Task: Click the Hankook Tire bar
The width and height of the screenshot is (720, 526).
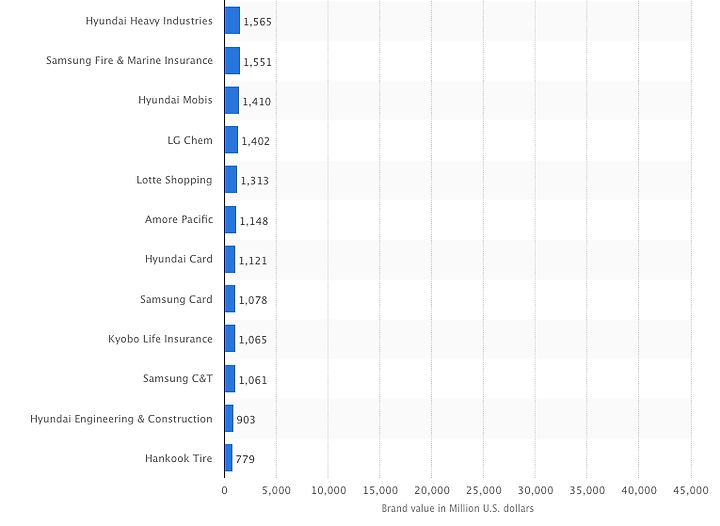Action: point(229,458)
